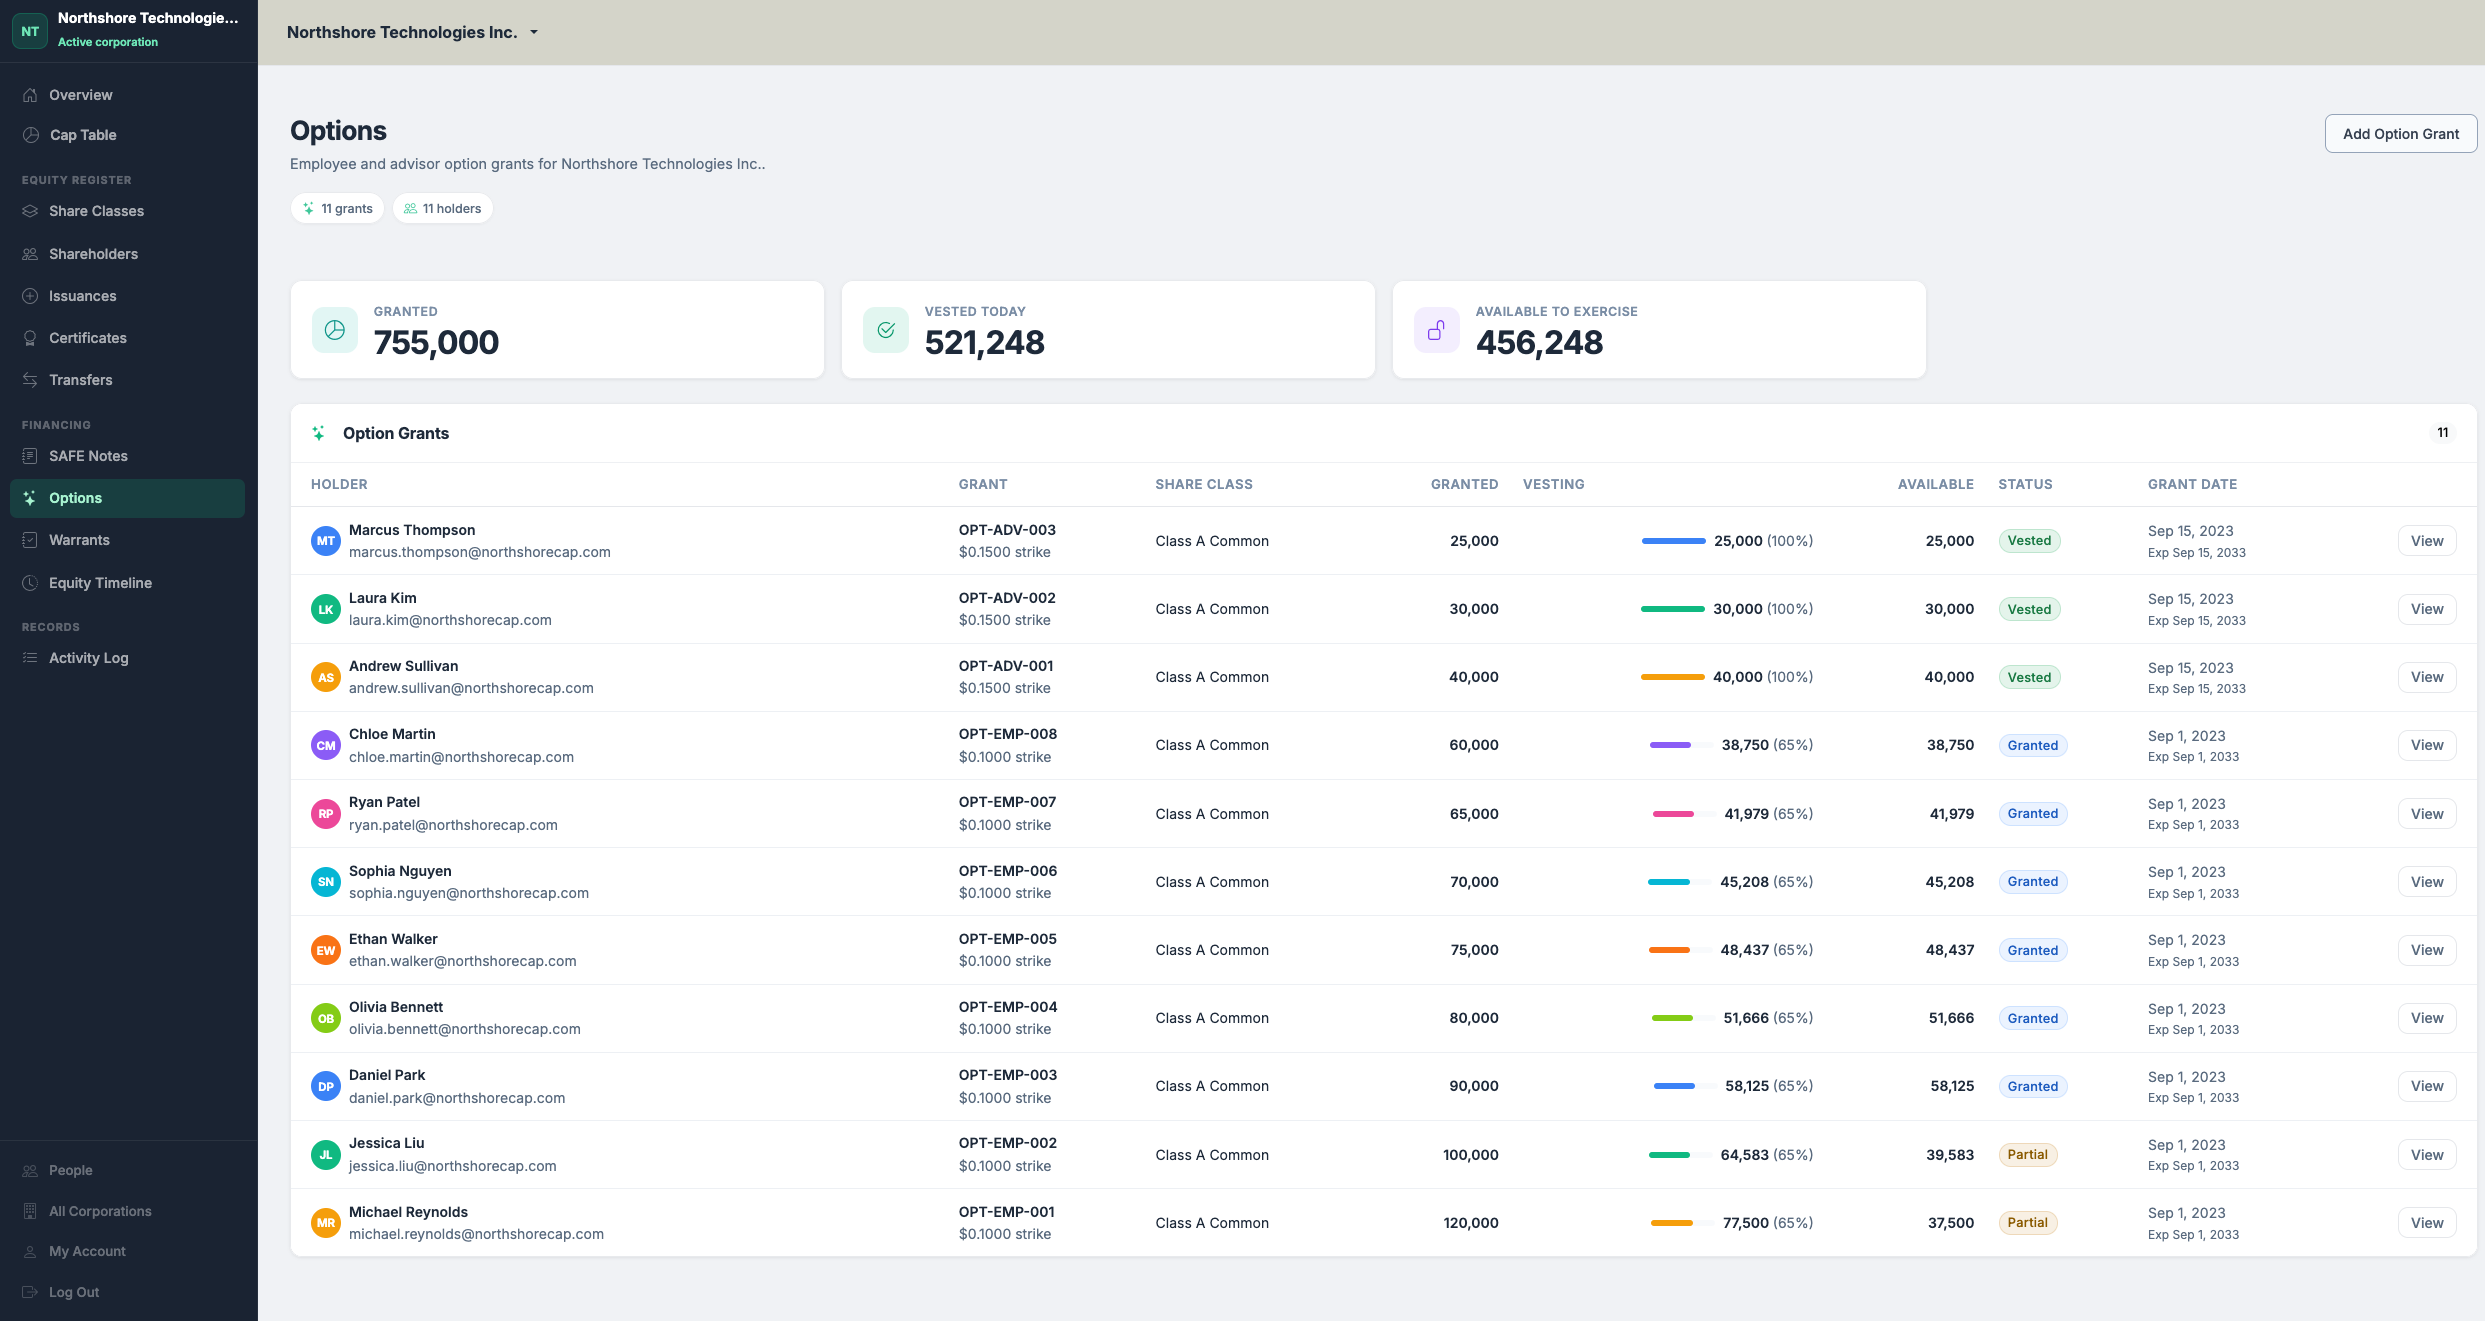The image size is (2485, 1321).
Task: Click the Granted pie chart card icon
Action: click(x=335, y=330)
